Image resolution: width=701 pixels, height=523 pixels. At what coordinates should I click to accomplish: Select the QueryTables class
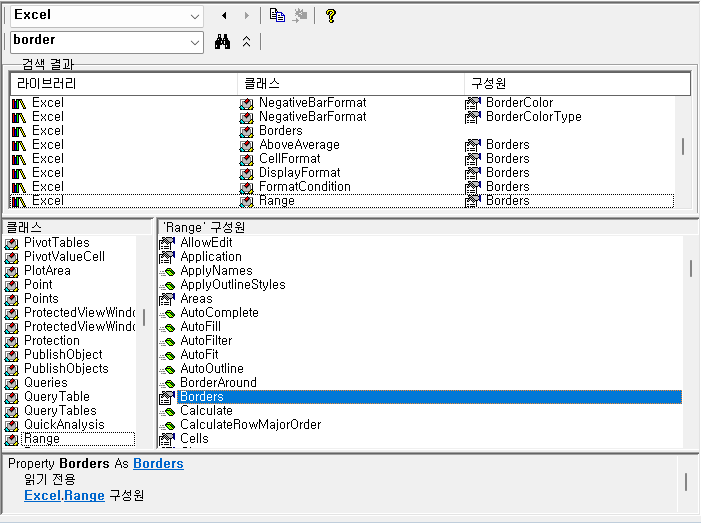coord(60,411)
